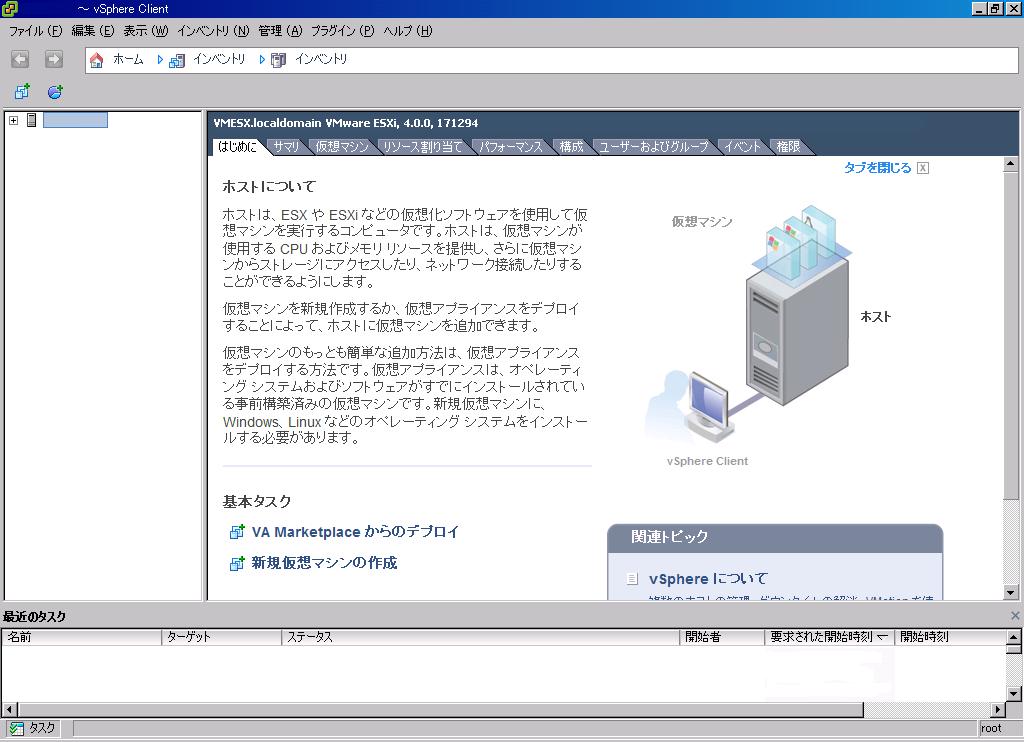Open the dropdown arrow after first インベントリ breadcrumb
This screenshot has height=742, width=1024.
pos(262,59)
